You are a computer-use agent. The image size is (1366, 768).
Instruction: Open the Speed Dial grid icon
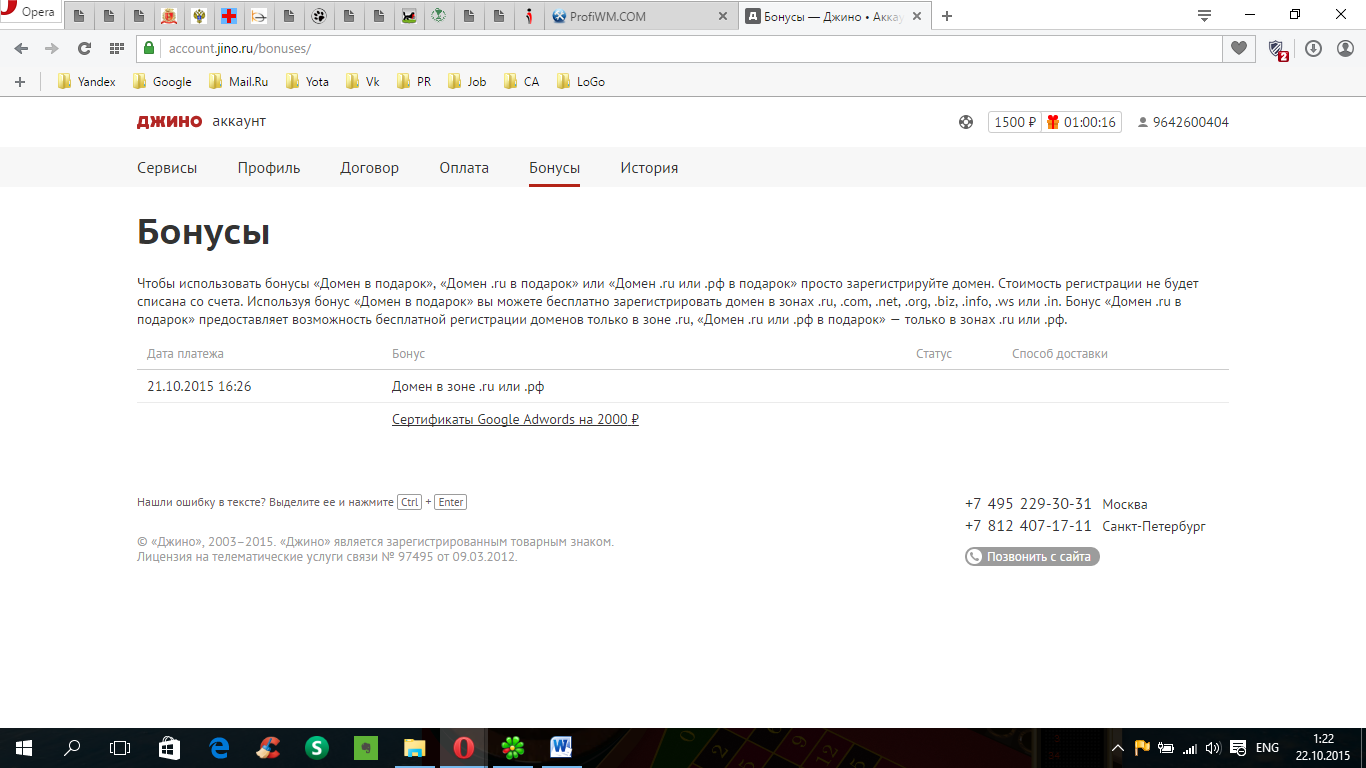(117, 48)
